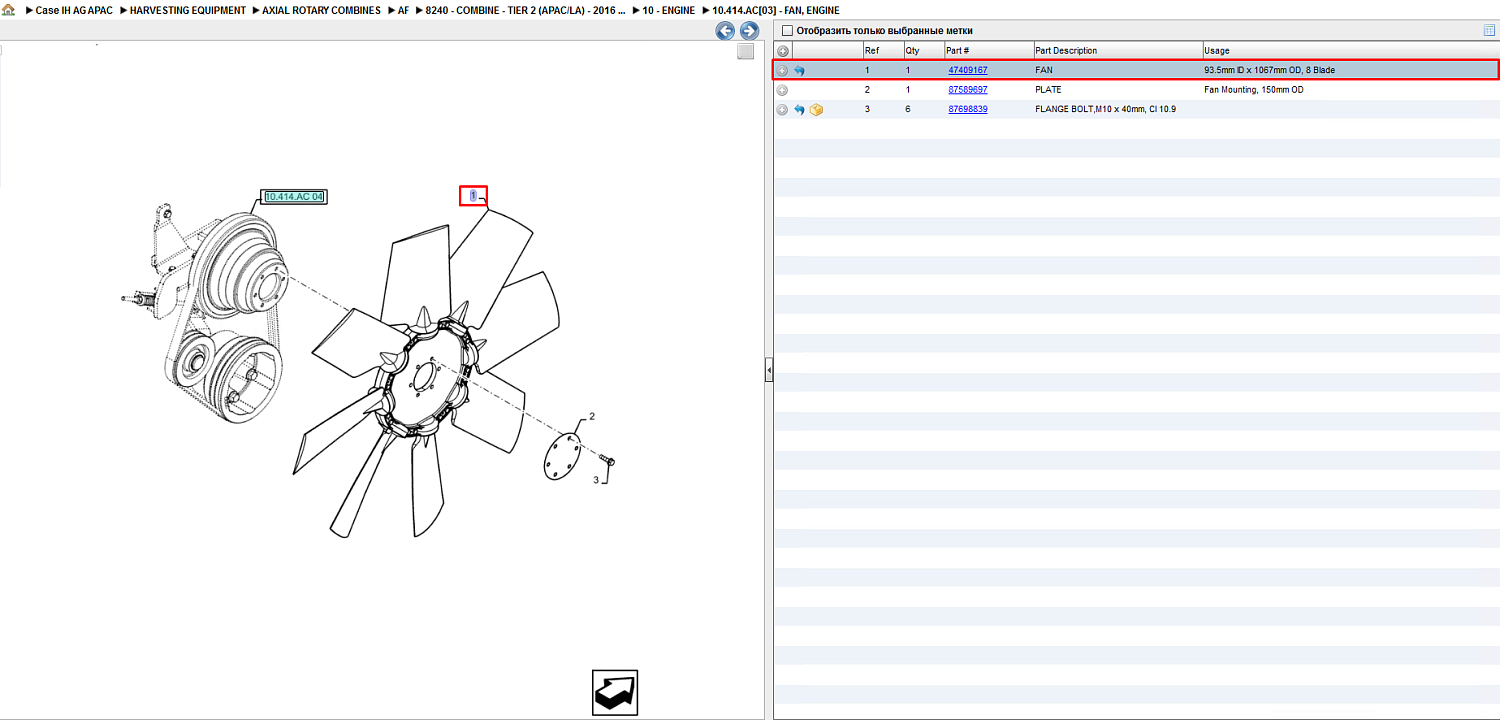Click the package box icon in FLANGE BOLT row
1500x720 pixels.
(816, 109)
